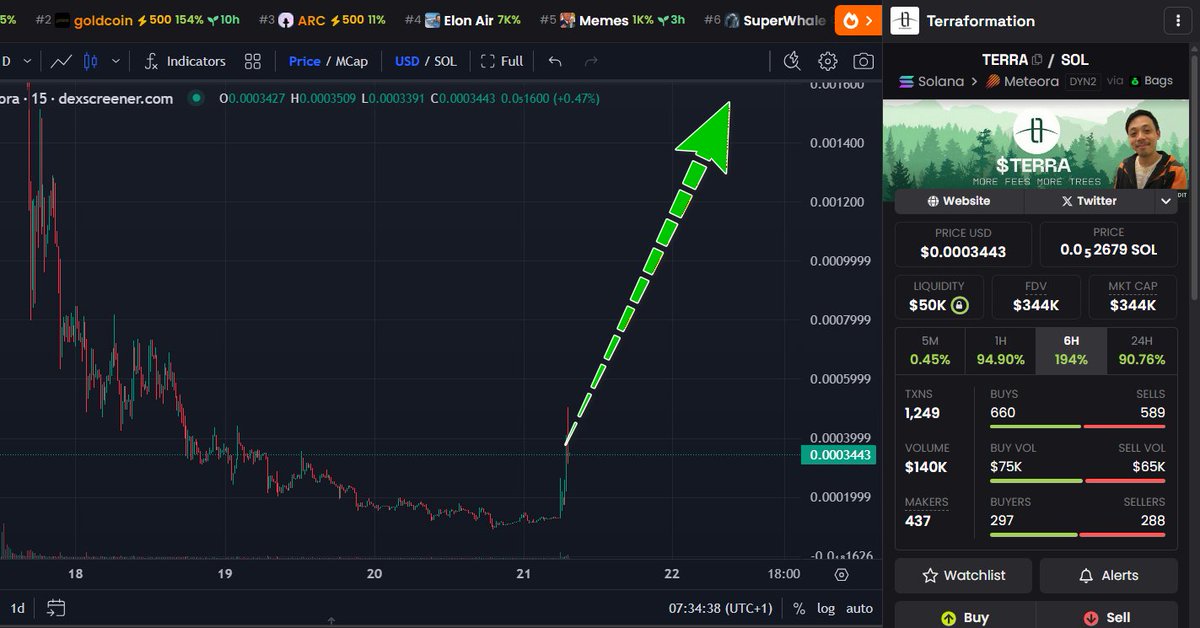The width and height of the screenshot is (1200, 628).
Task: Click the liquidity lock icon
Action: pyautogui.click(x=959, y=304)
